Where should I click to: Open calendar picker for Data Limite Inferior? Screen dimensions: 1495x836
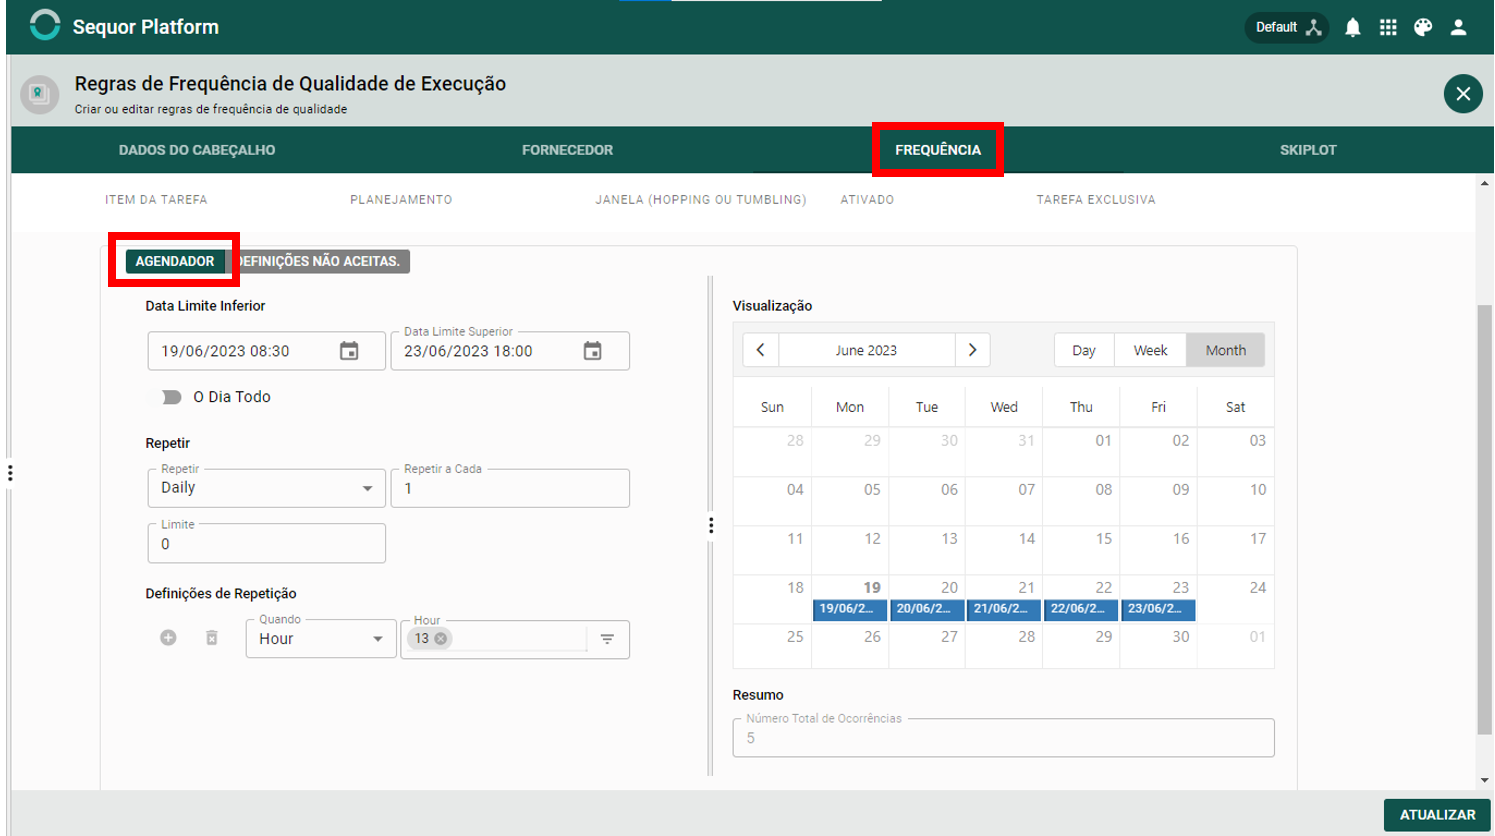(349, 351)
